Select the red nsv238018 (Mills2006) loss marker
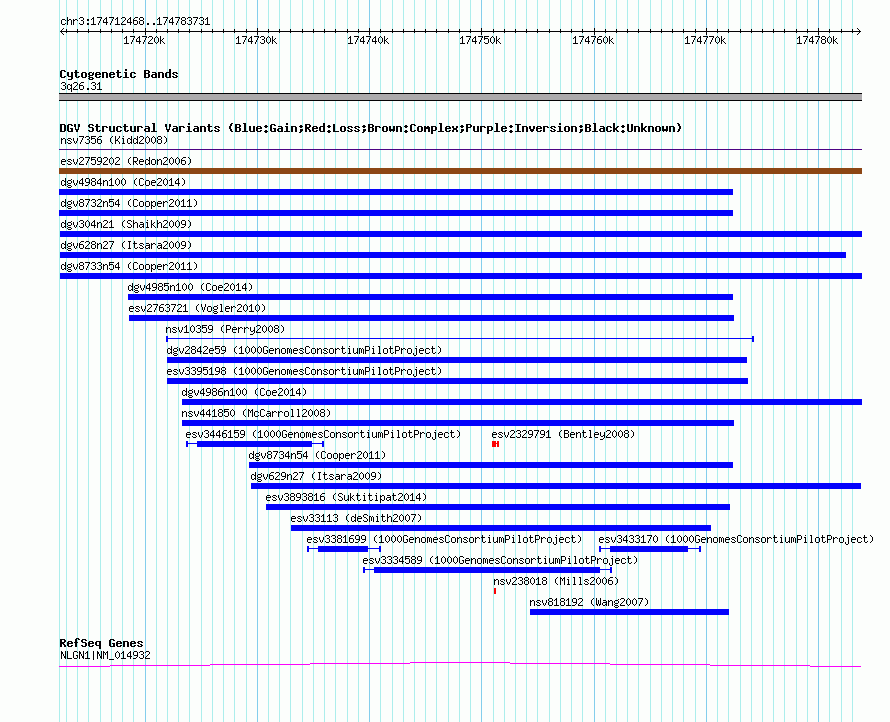The height and width of the screenshot is (722, 890). point(495,591)
